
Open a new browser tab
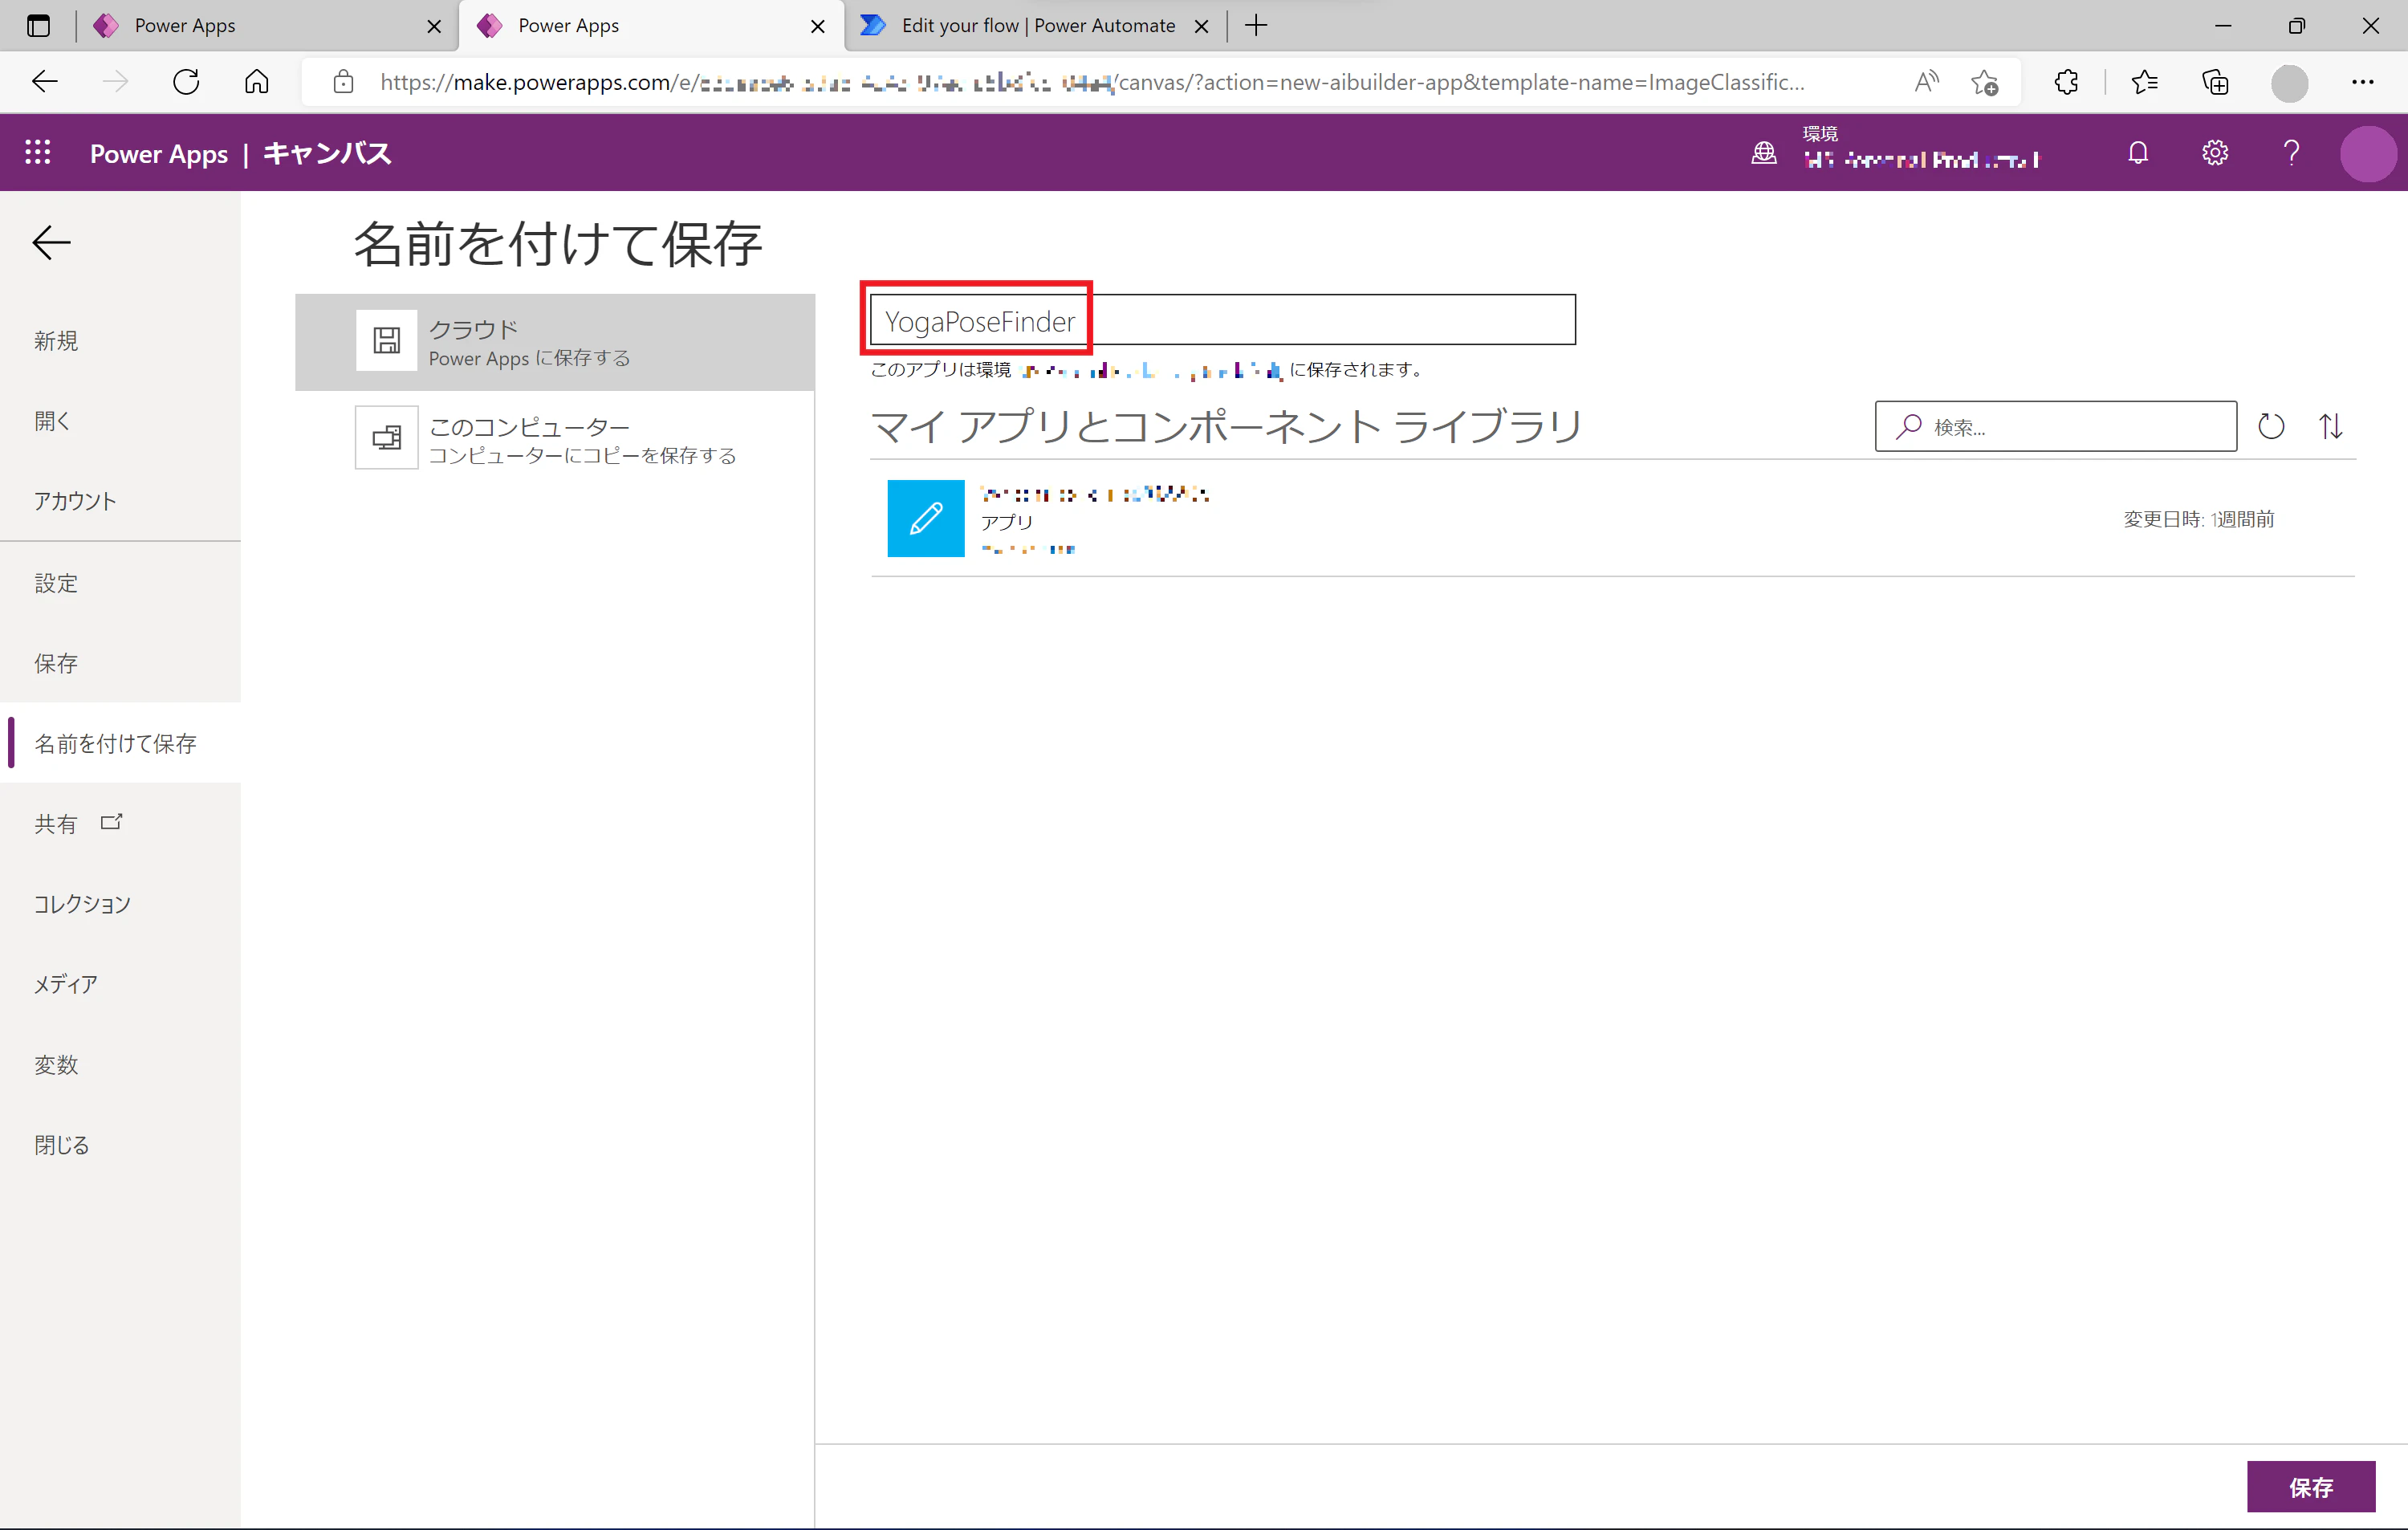coord(1257,26)
